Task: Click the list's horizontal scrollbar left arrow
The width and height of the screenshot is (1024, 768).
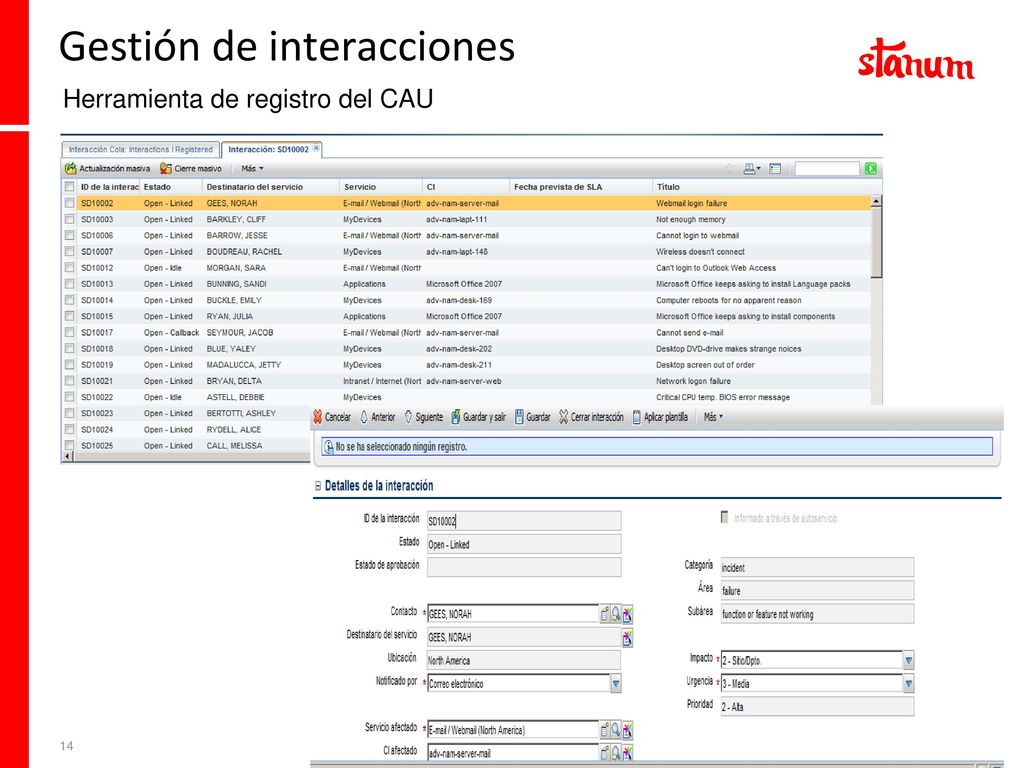Action: tap(68, 456)
